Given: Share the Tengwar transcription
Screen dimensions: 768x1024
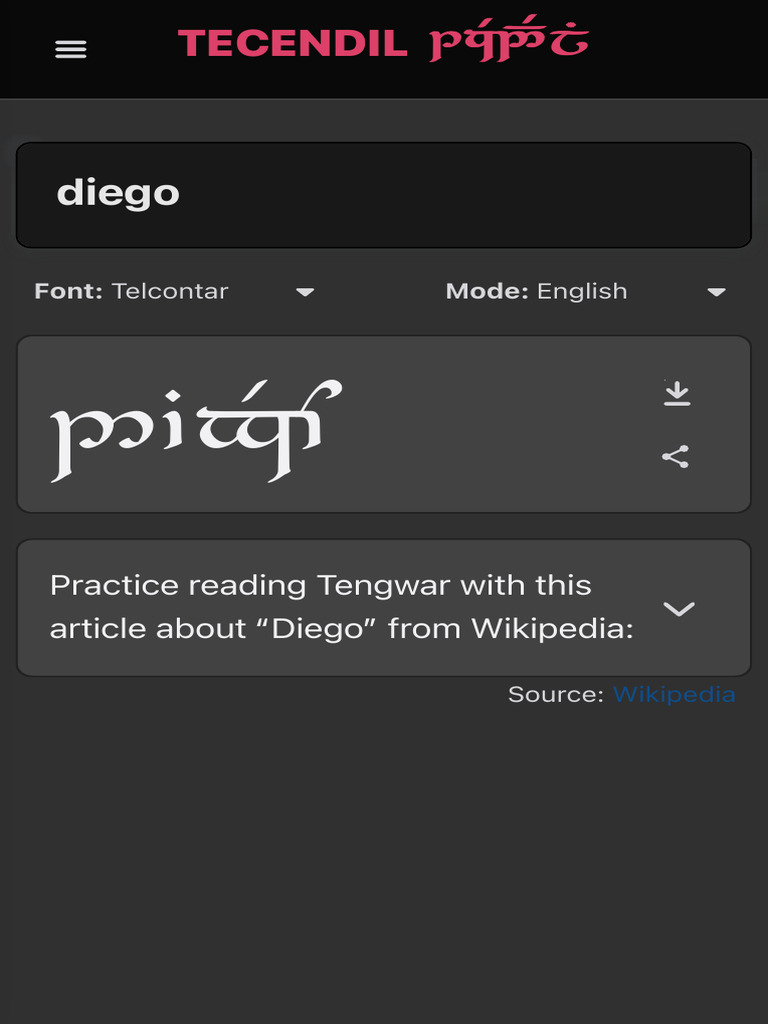Looking at the screenshot, I should [676, 457].
